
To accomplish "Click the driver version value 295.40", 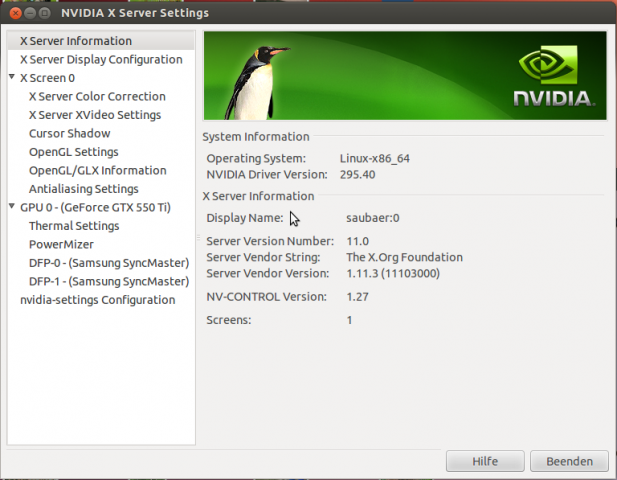I will pyautogui.click(x=357, y=175).
